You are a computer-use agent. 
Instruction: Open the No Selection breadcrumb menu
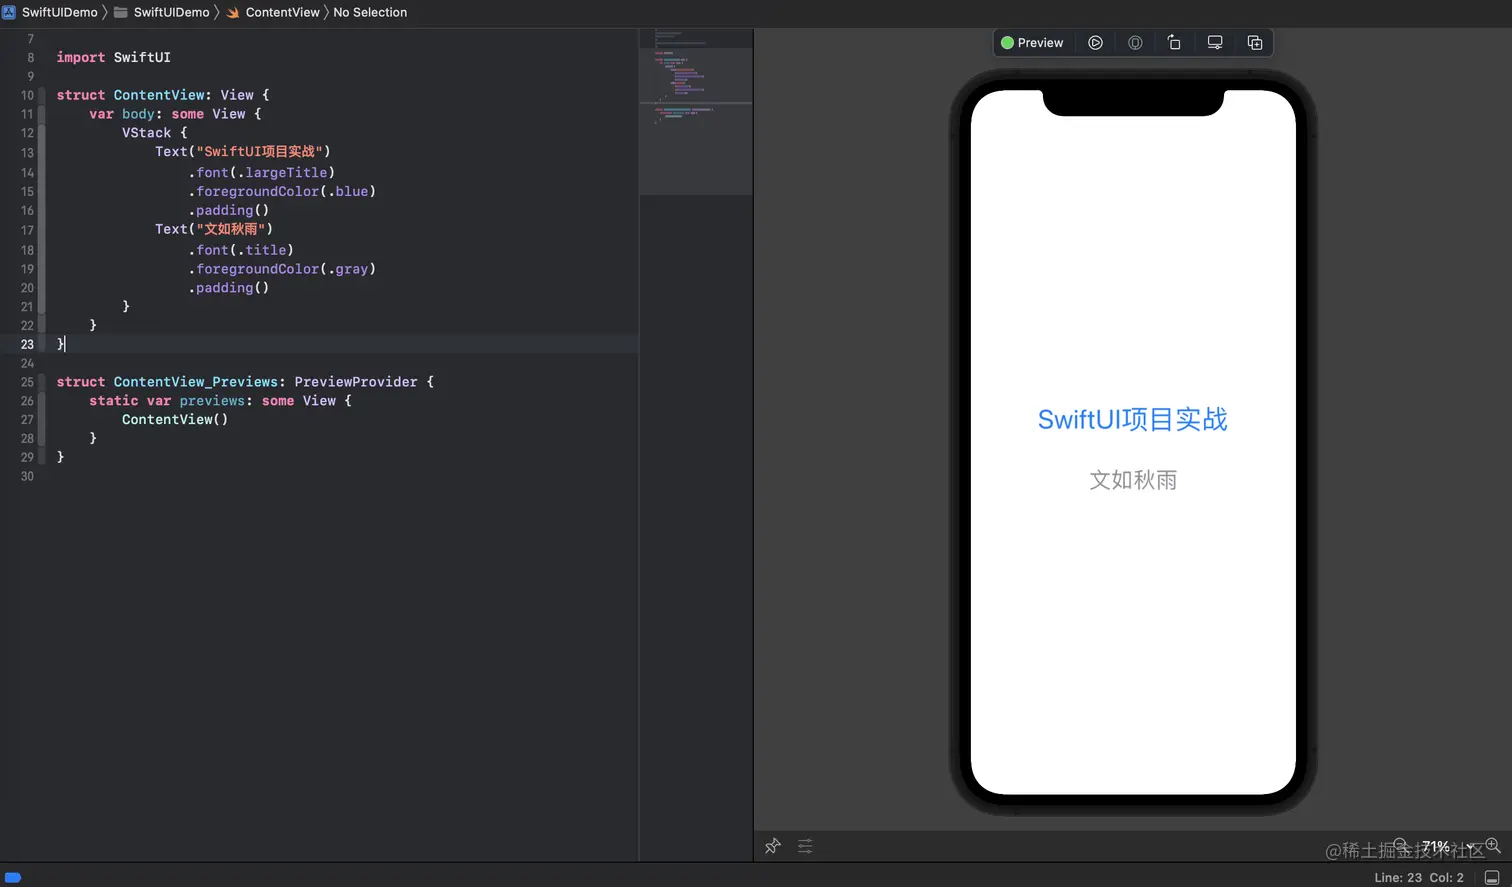click(370, 12)
